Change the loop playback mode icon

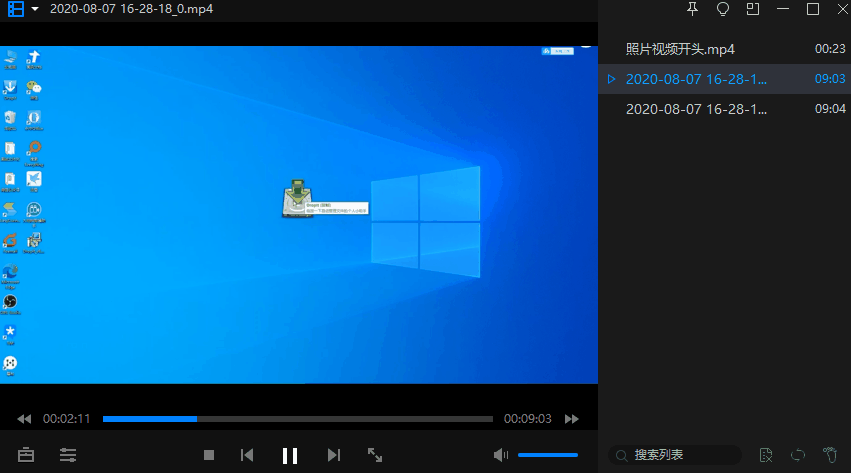(798, 455)
